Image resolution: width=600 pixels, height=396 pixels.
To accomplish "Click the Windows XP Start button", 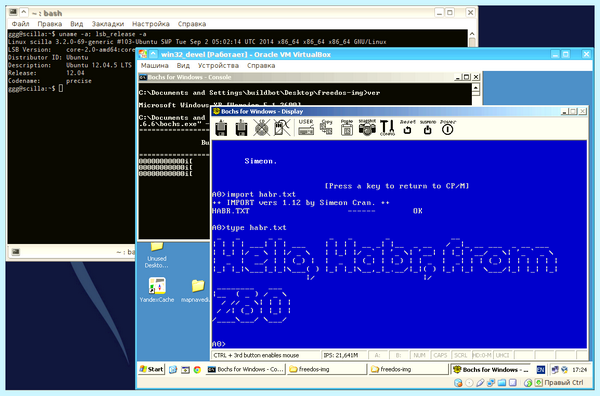I will (x=152, y=369).
